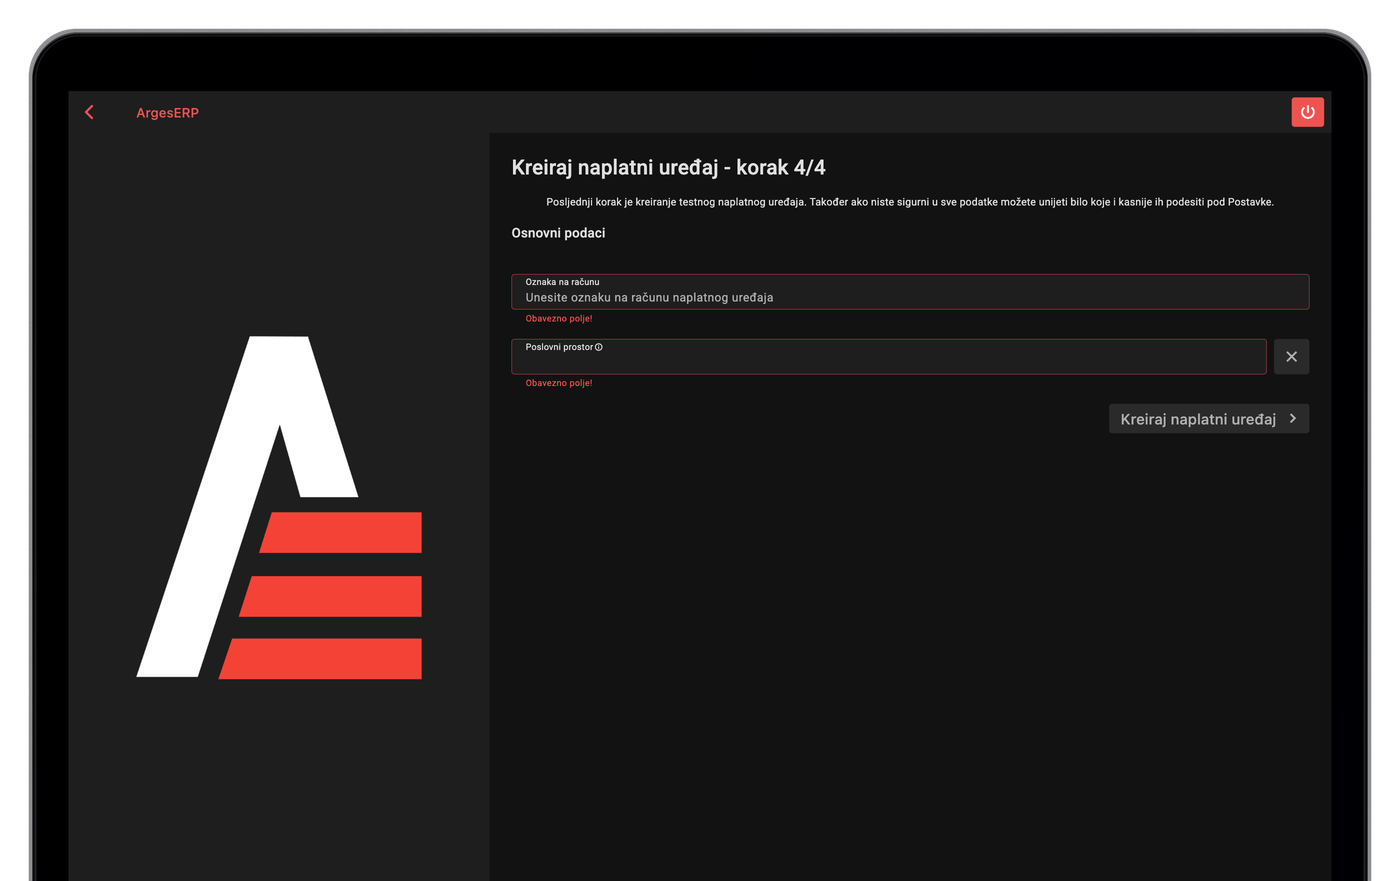
Task: Open the Poslovni prostor selection field
Action: coord(889,357)
